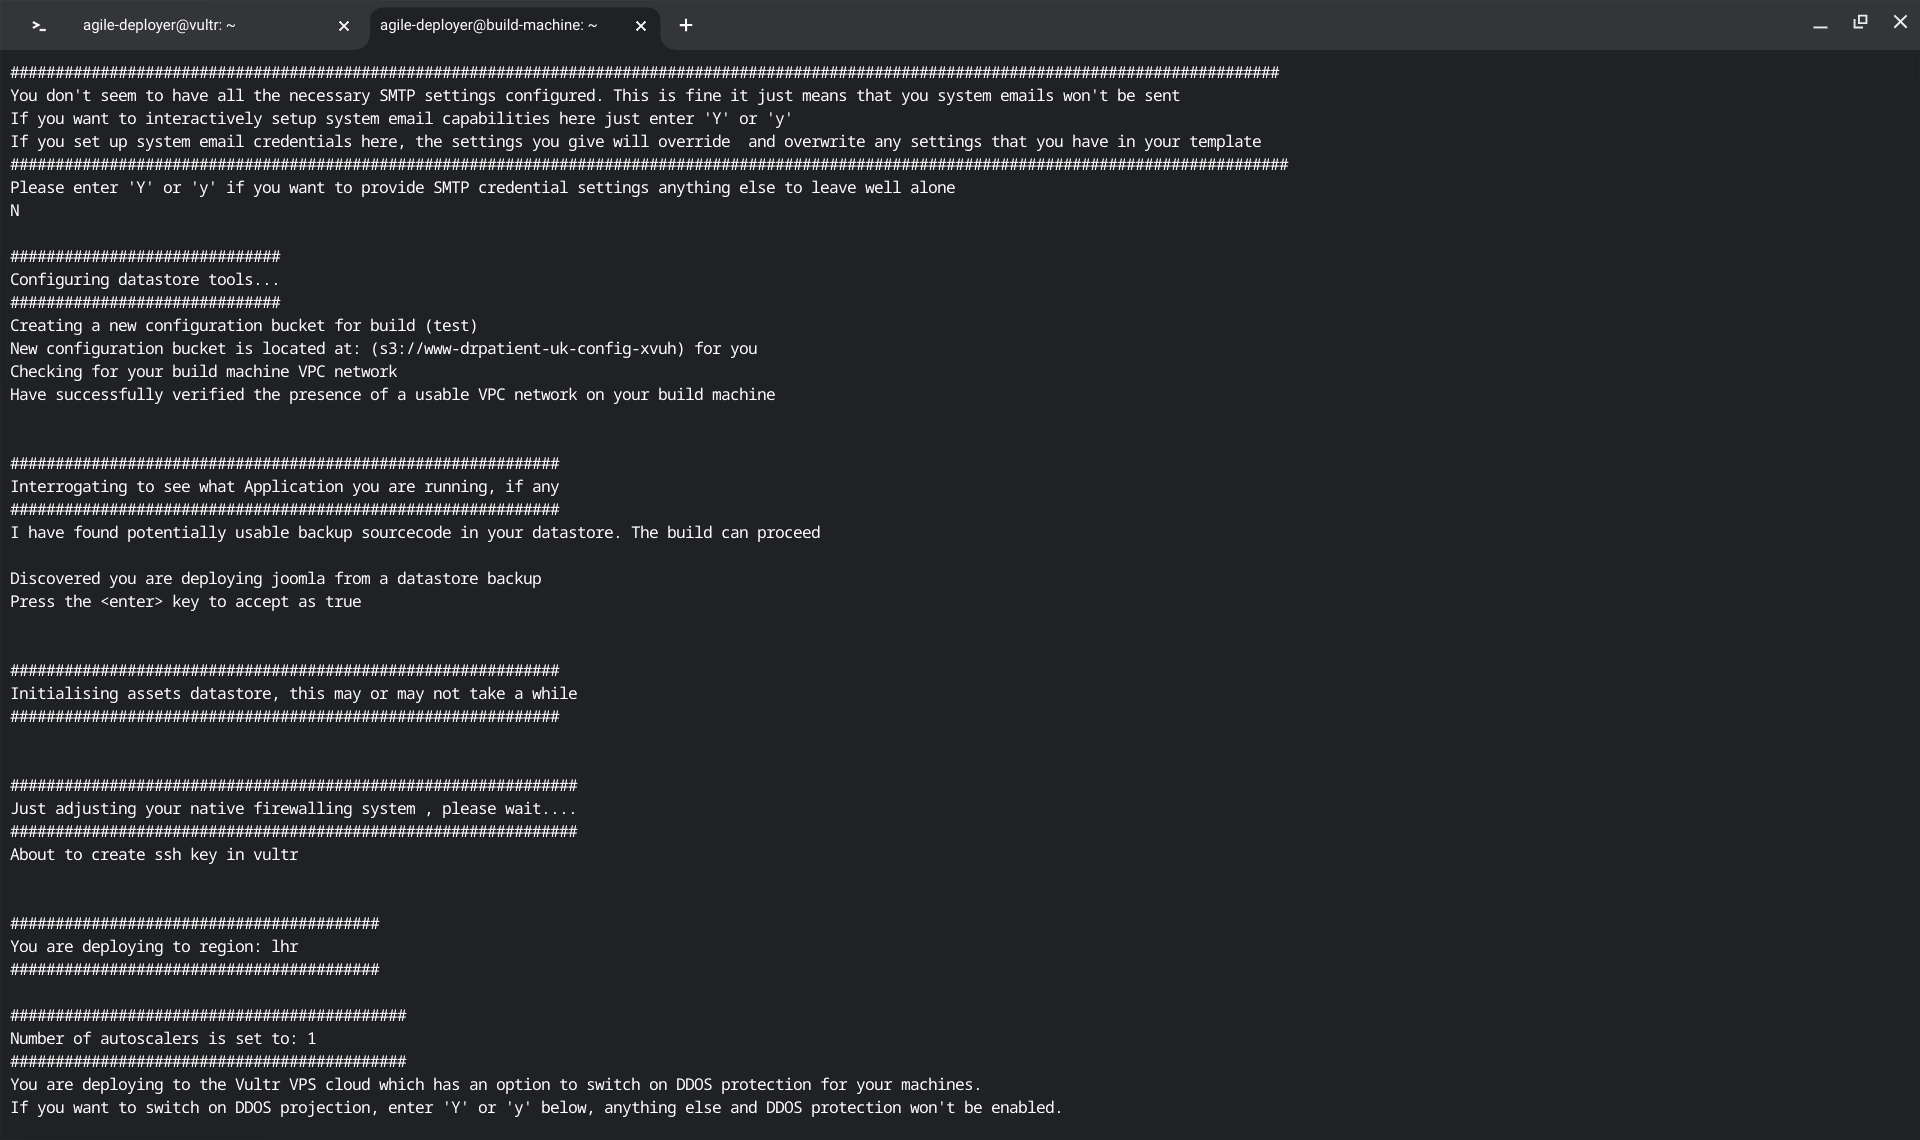
Task: Close the agile-deployer@vultr tab
Action: click(x=344, y=26)
